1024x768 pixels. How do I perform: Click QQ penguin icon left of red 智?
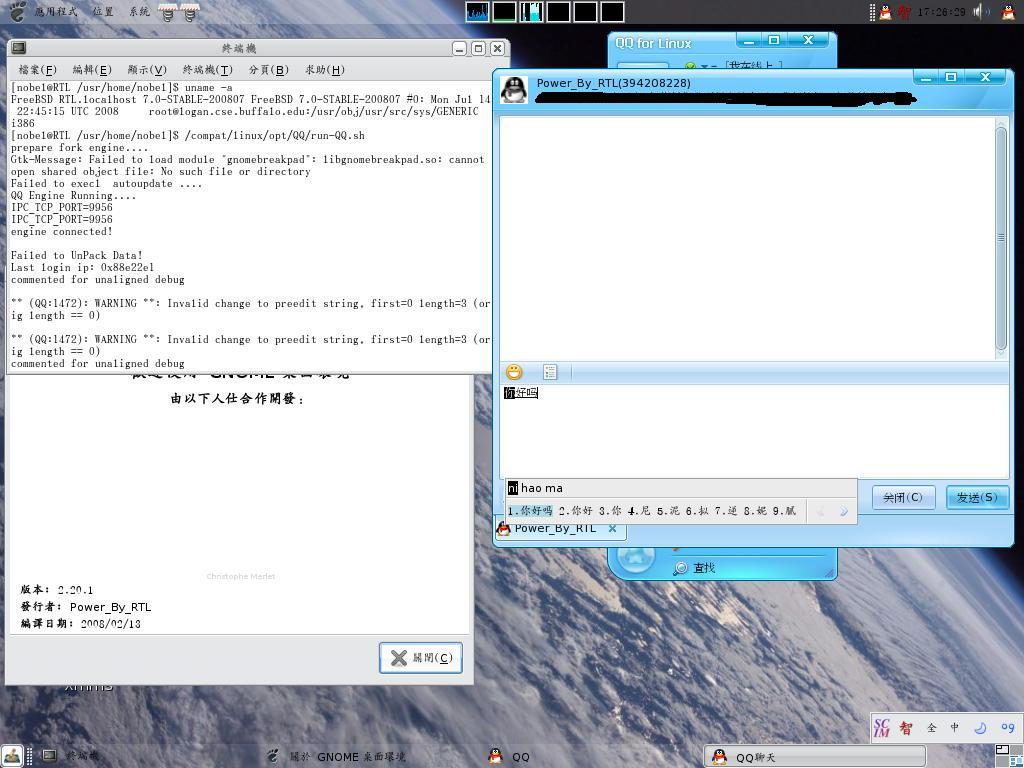[886, 12]
